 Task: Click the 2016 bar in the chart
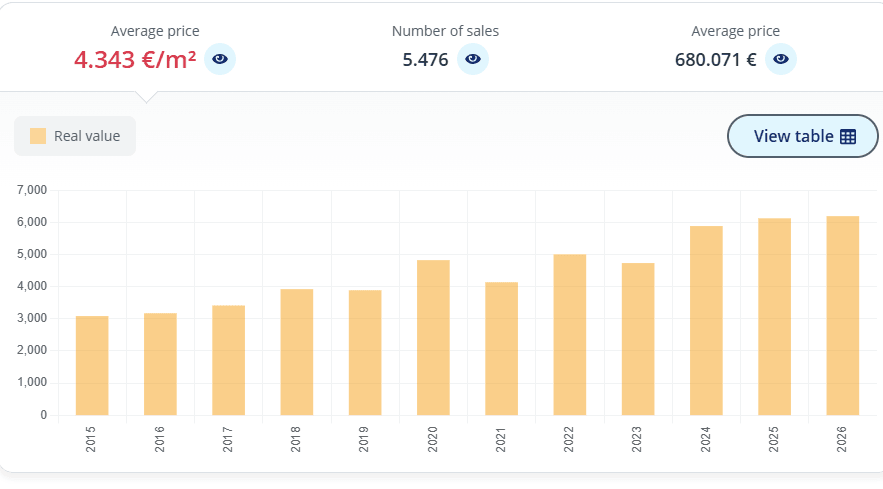(160, 364)
